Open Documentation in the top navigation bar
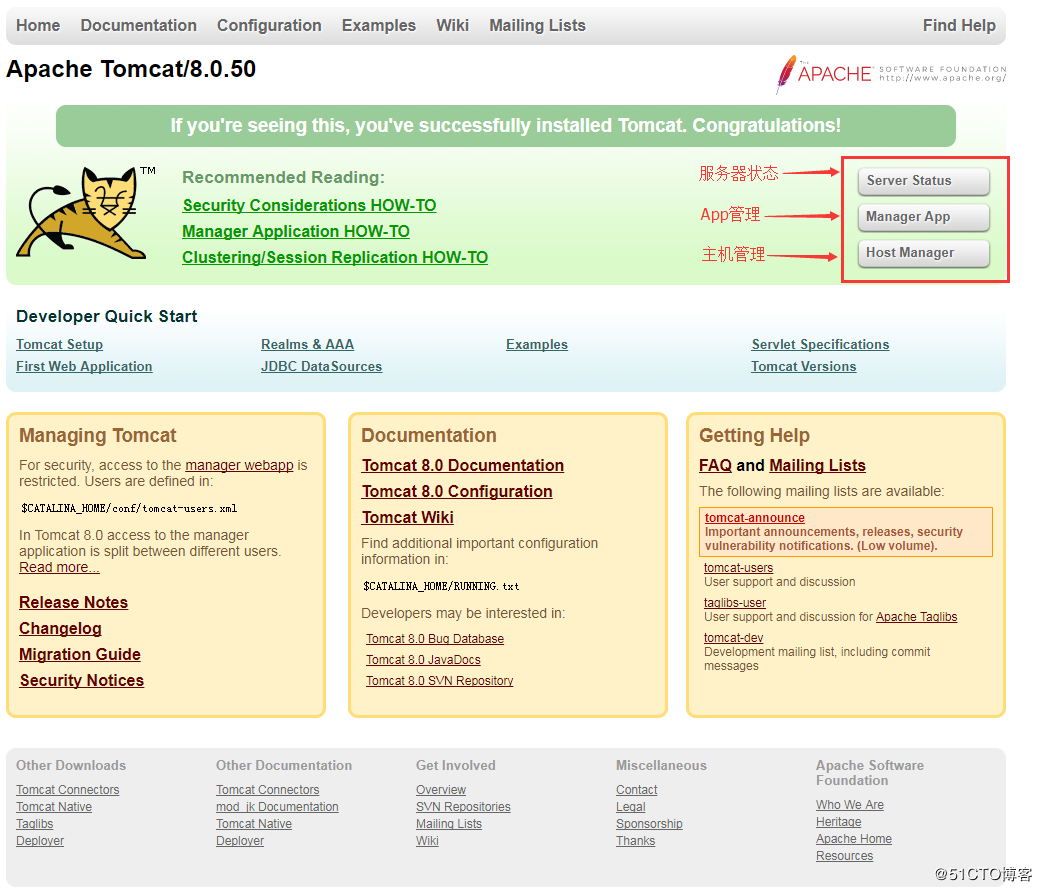This screenshot has height=891, width=1042. point(138,25)
